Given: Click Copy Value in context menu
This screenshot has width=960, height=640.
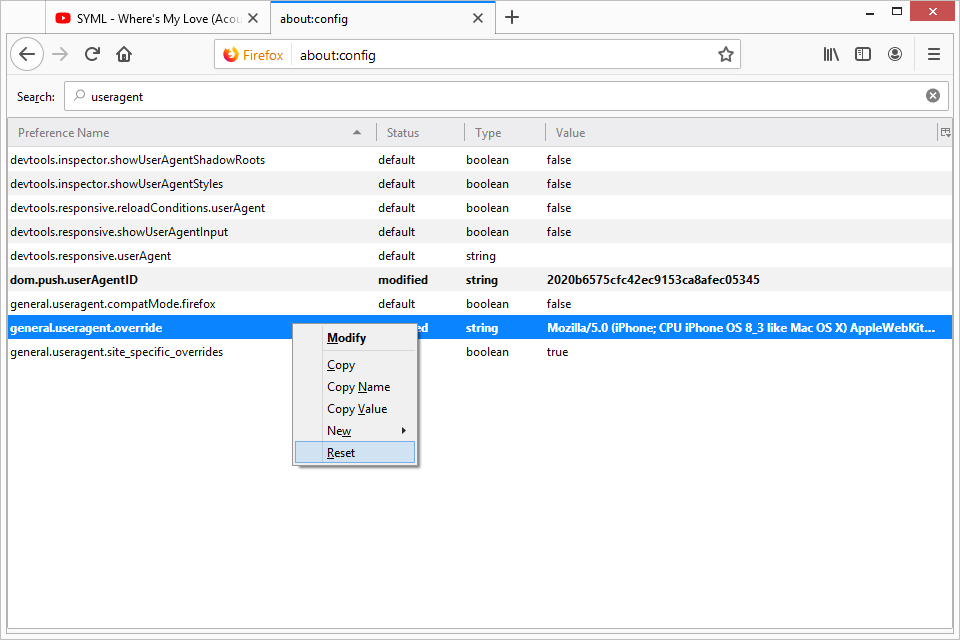Looking at the screenshot, I should 356,409.
